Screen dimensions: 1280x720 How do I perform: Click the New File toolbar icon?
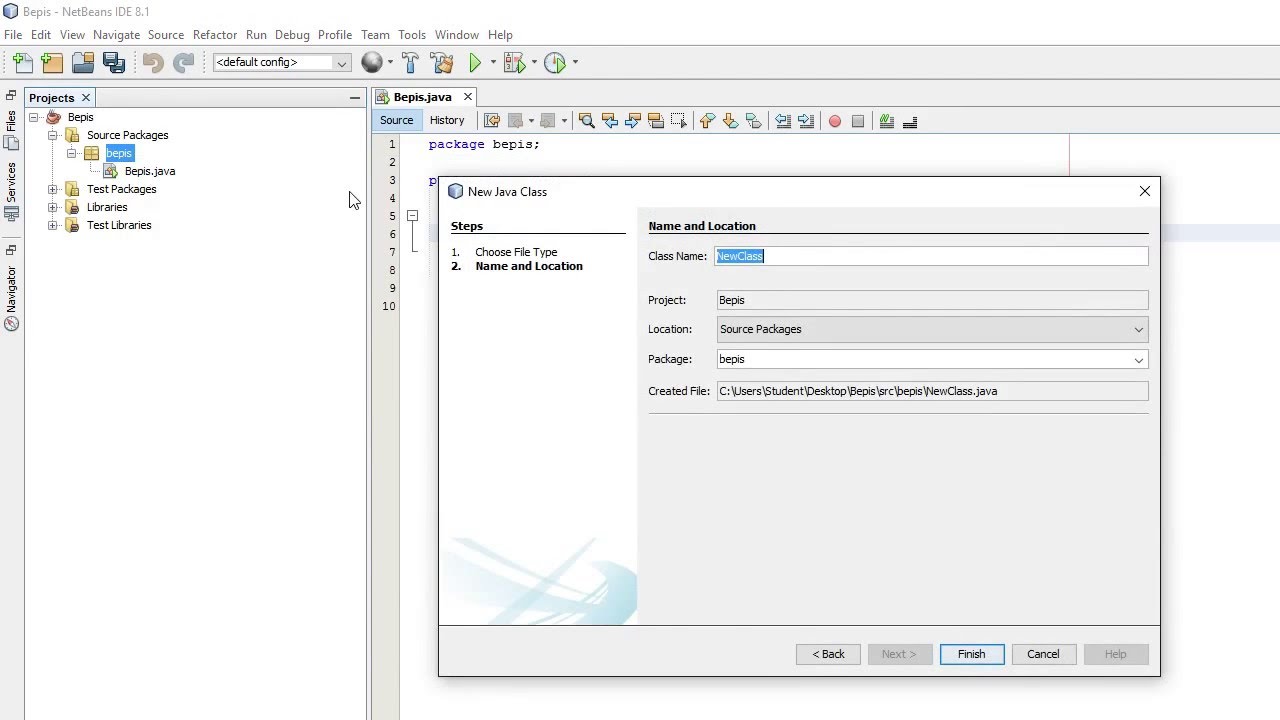click(22, 62)
